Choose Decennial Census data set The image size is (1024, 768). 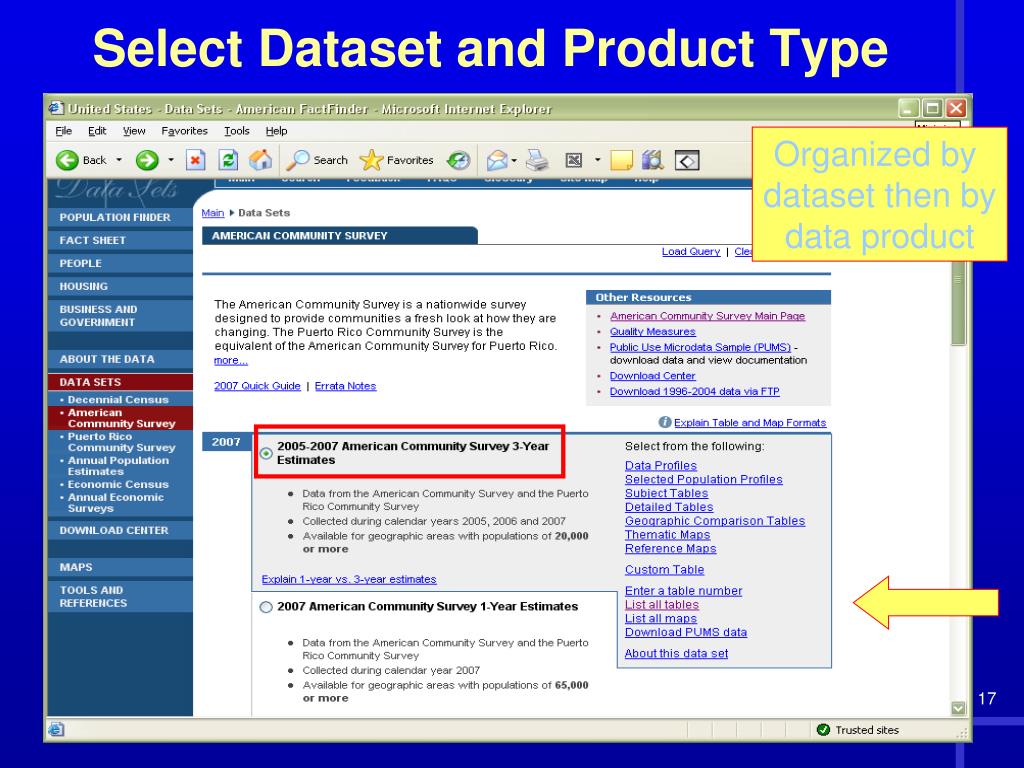click(x=118, y=400)
